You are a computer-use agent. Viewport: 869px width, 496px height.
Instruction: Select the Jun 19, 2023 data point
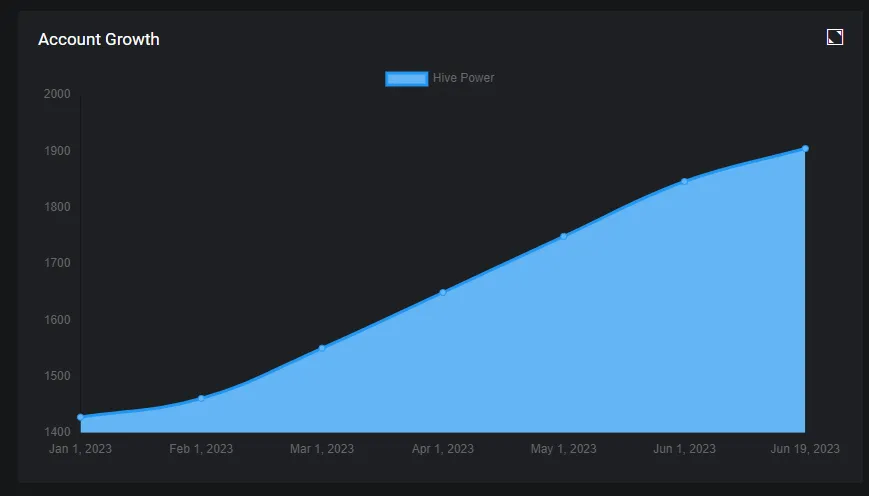(x=805, y=149)
